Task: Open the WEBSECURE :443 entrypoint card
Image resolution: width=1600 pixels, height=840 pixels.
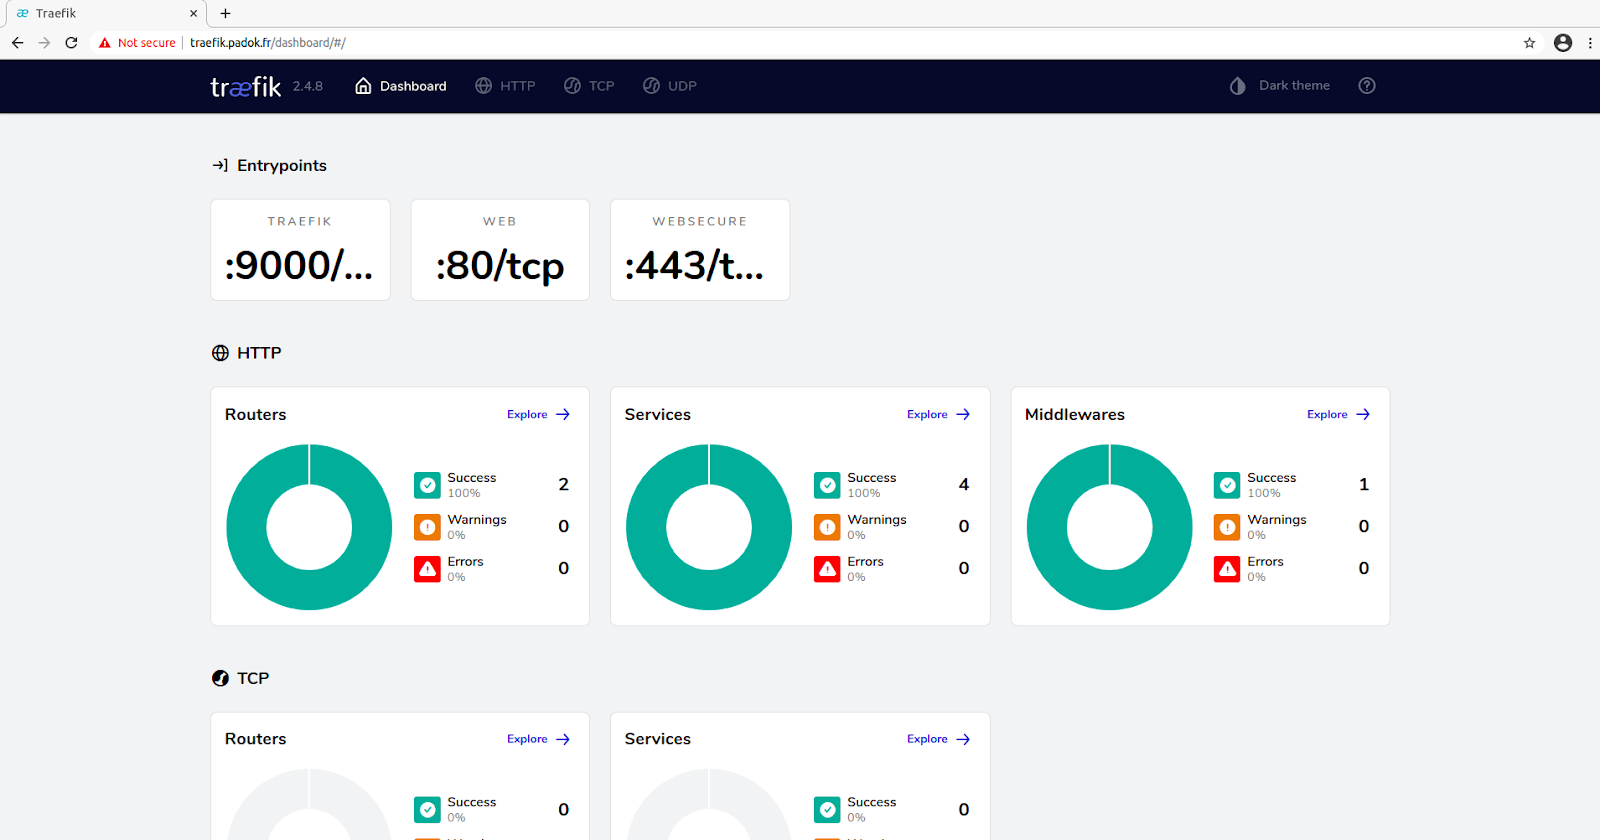Action: click(700, 250)
